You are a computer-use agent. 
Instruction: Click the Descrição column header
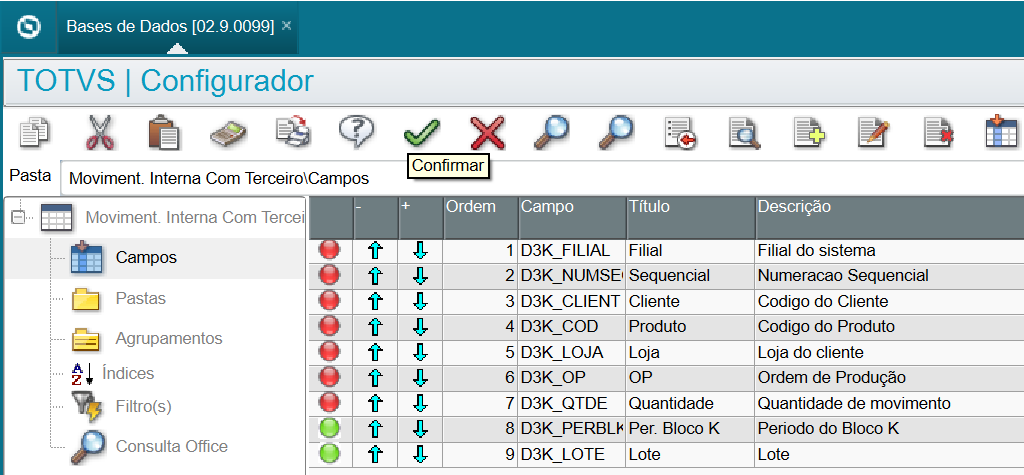889,217
